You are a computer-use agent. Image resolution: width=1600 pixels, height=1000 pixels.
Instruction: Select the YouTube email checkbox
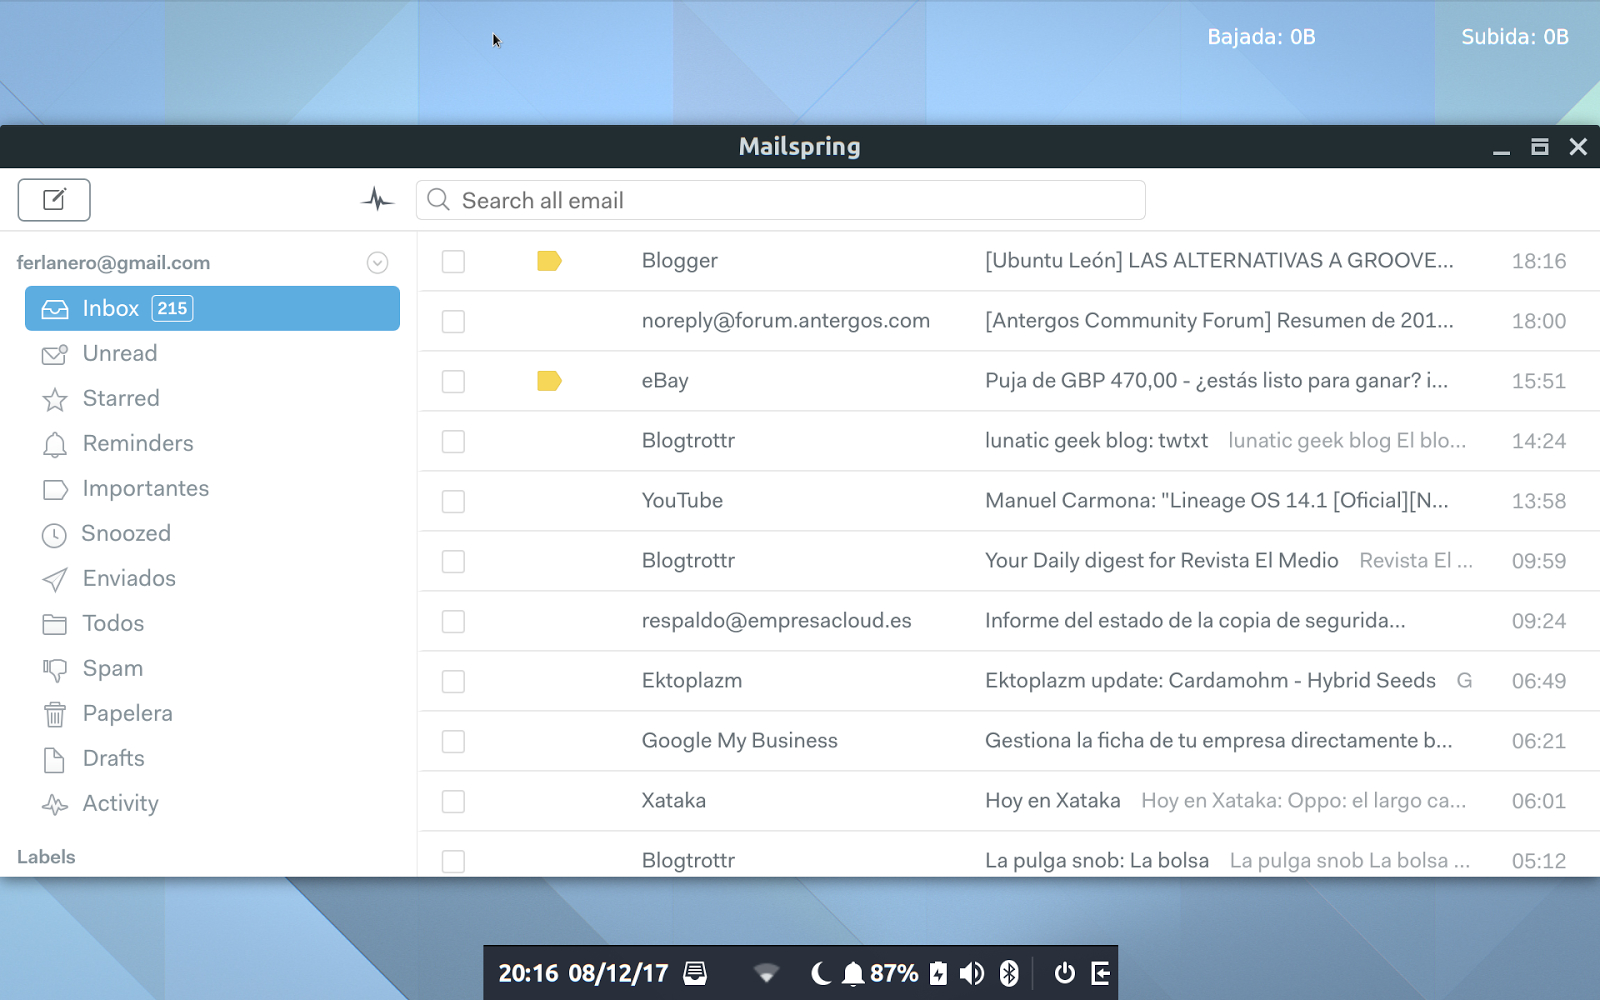tap(453, 501)
